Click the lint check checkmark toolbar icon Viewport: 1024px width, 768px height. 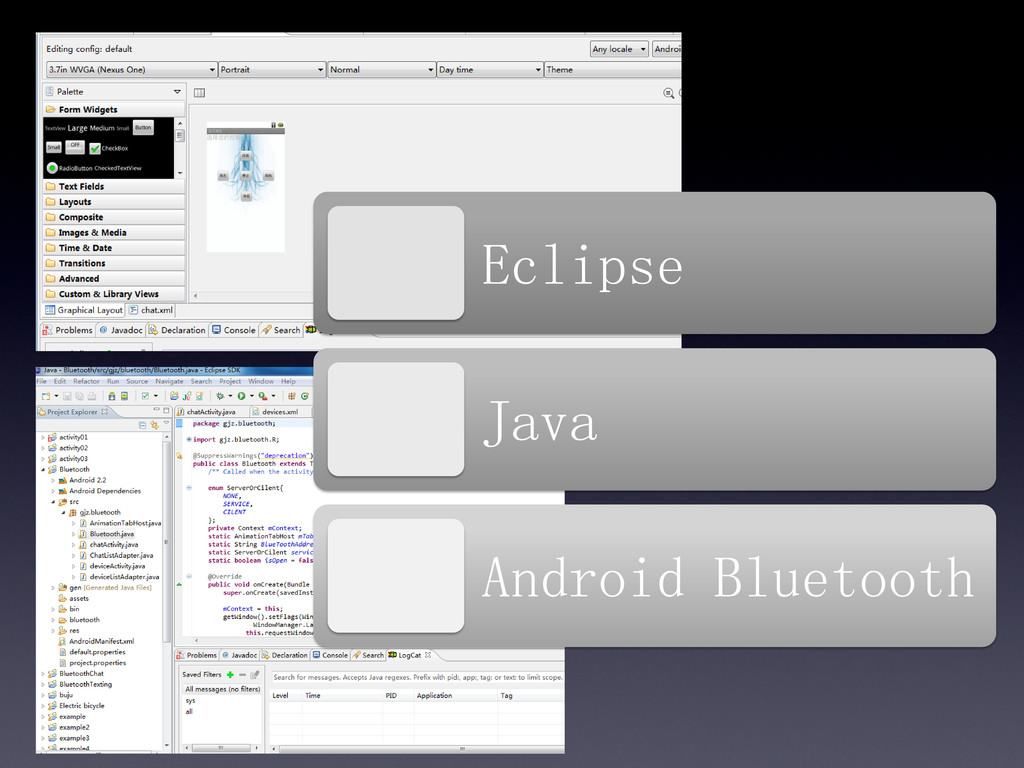coord(146,396)
